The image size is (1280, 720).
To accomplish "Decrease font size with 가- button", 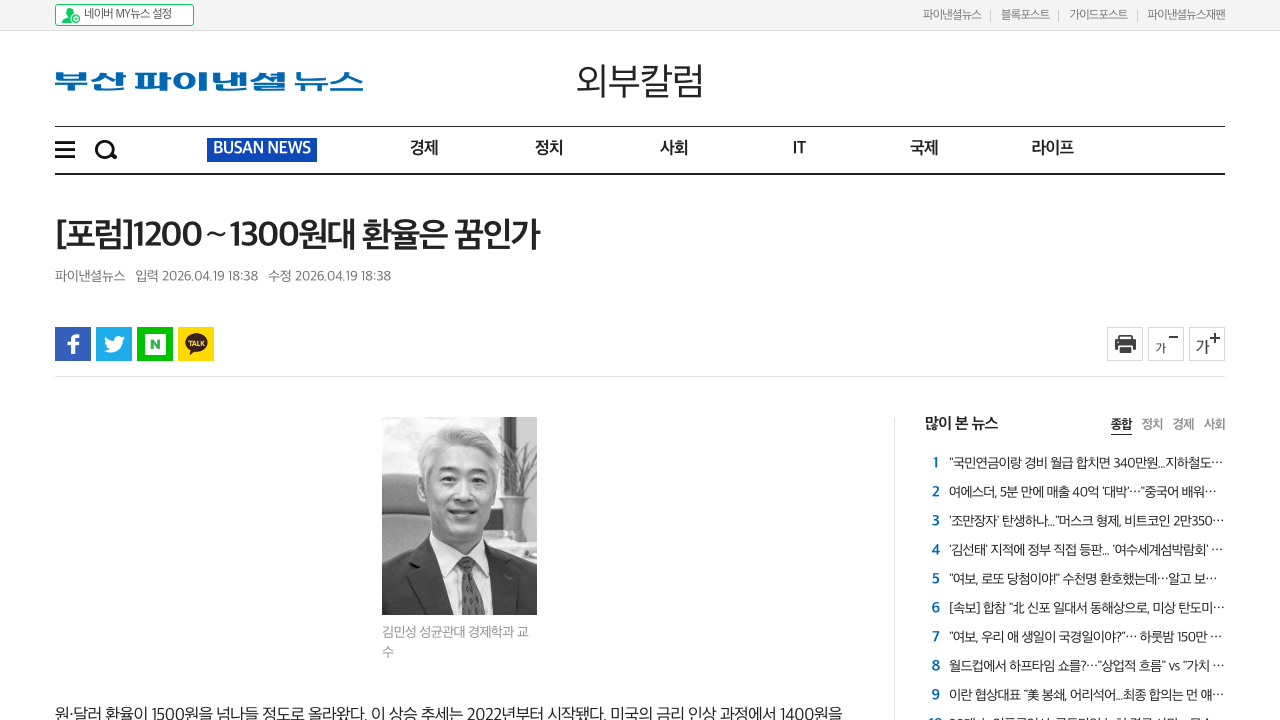I will point(1166,344).
